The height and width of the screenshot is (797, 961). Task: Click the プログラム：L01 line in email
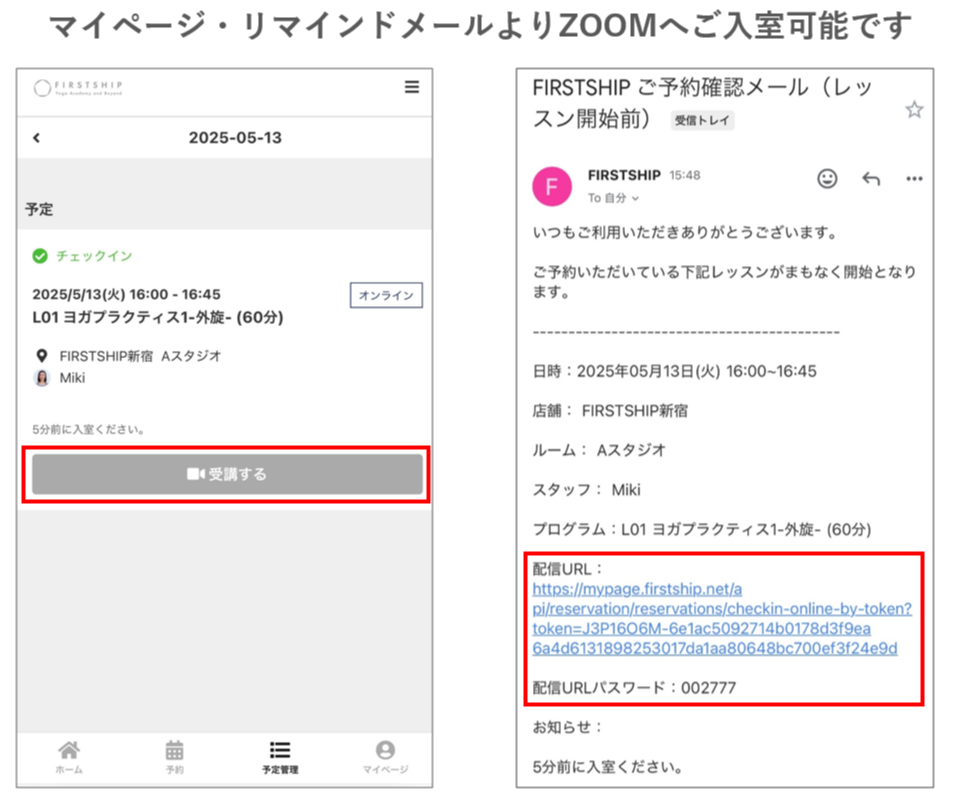[701, 529]
